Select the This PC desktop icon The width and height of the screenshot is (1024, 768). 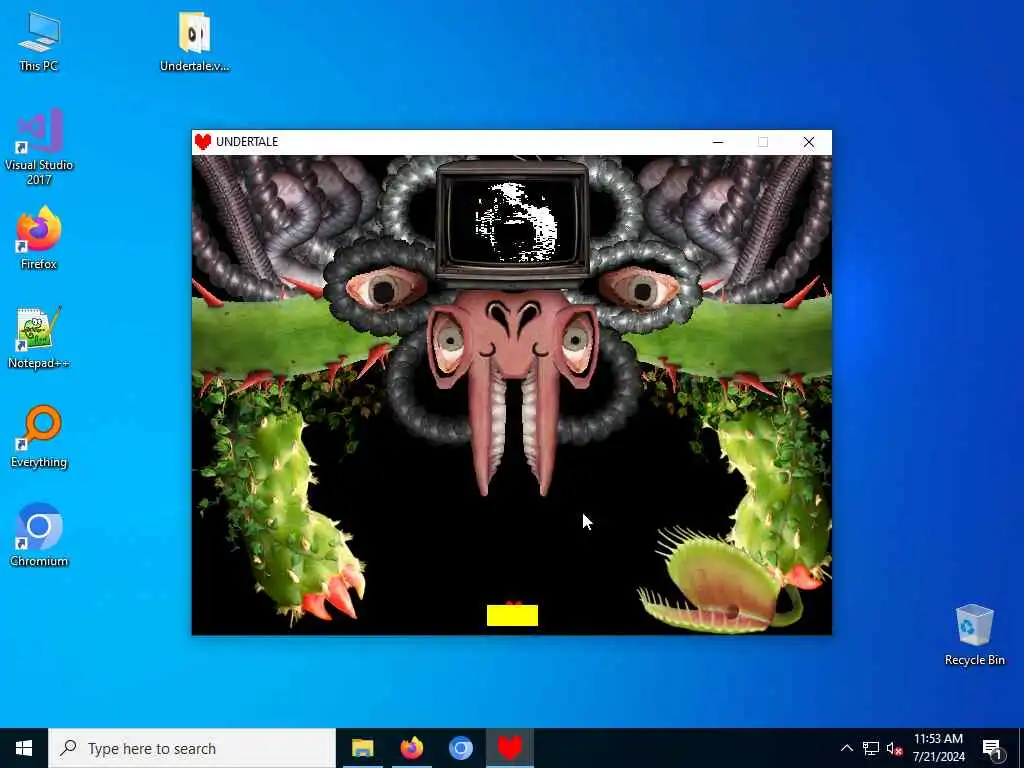point(39,40)
